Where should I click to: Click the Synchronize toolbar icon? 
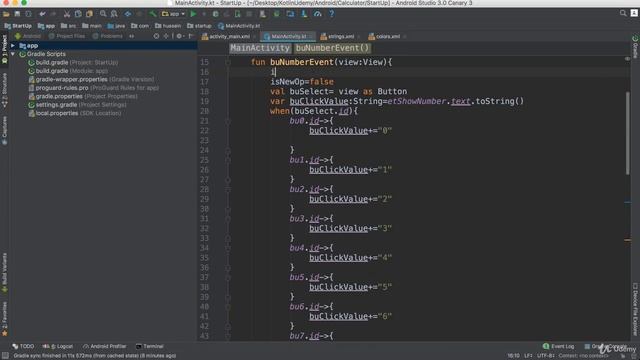[28, 14]
